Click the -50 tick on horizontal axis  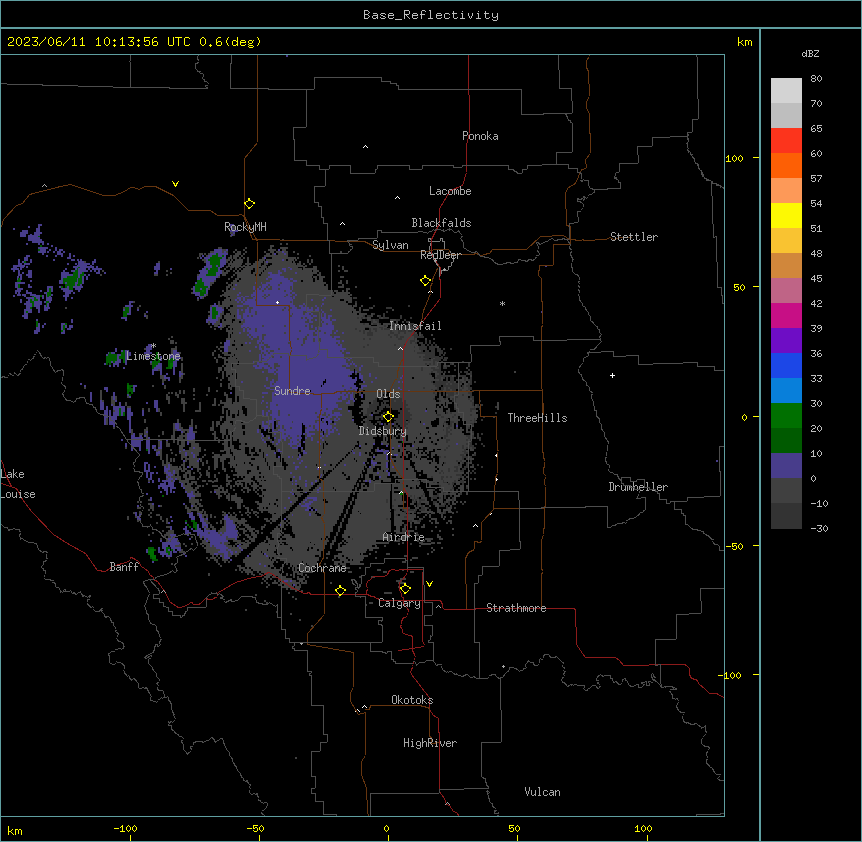[x=255, y=828]
